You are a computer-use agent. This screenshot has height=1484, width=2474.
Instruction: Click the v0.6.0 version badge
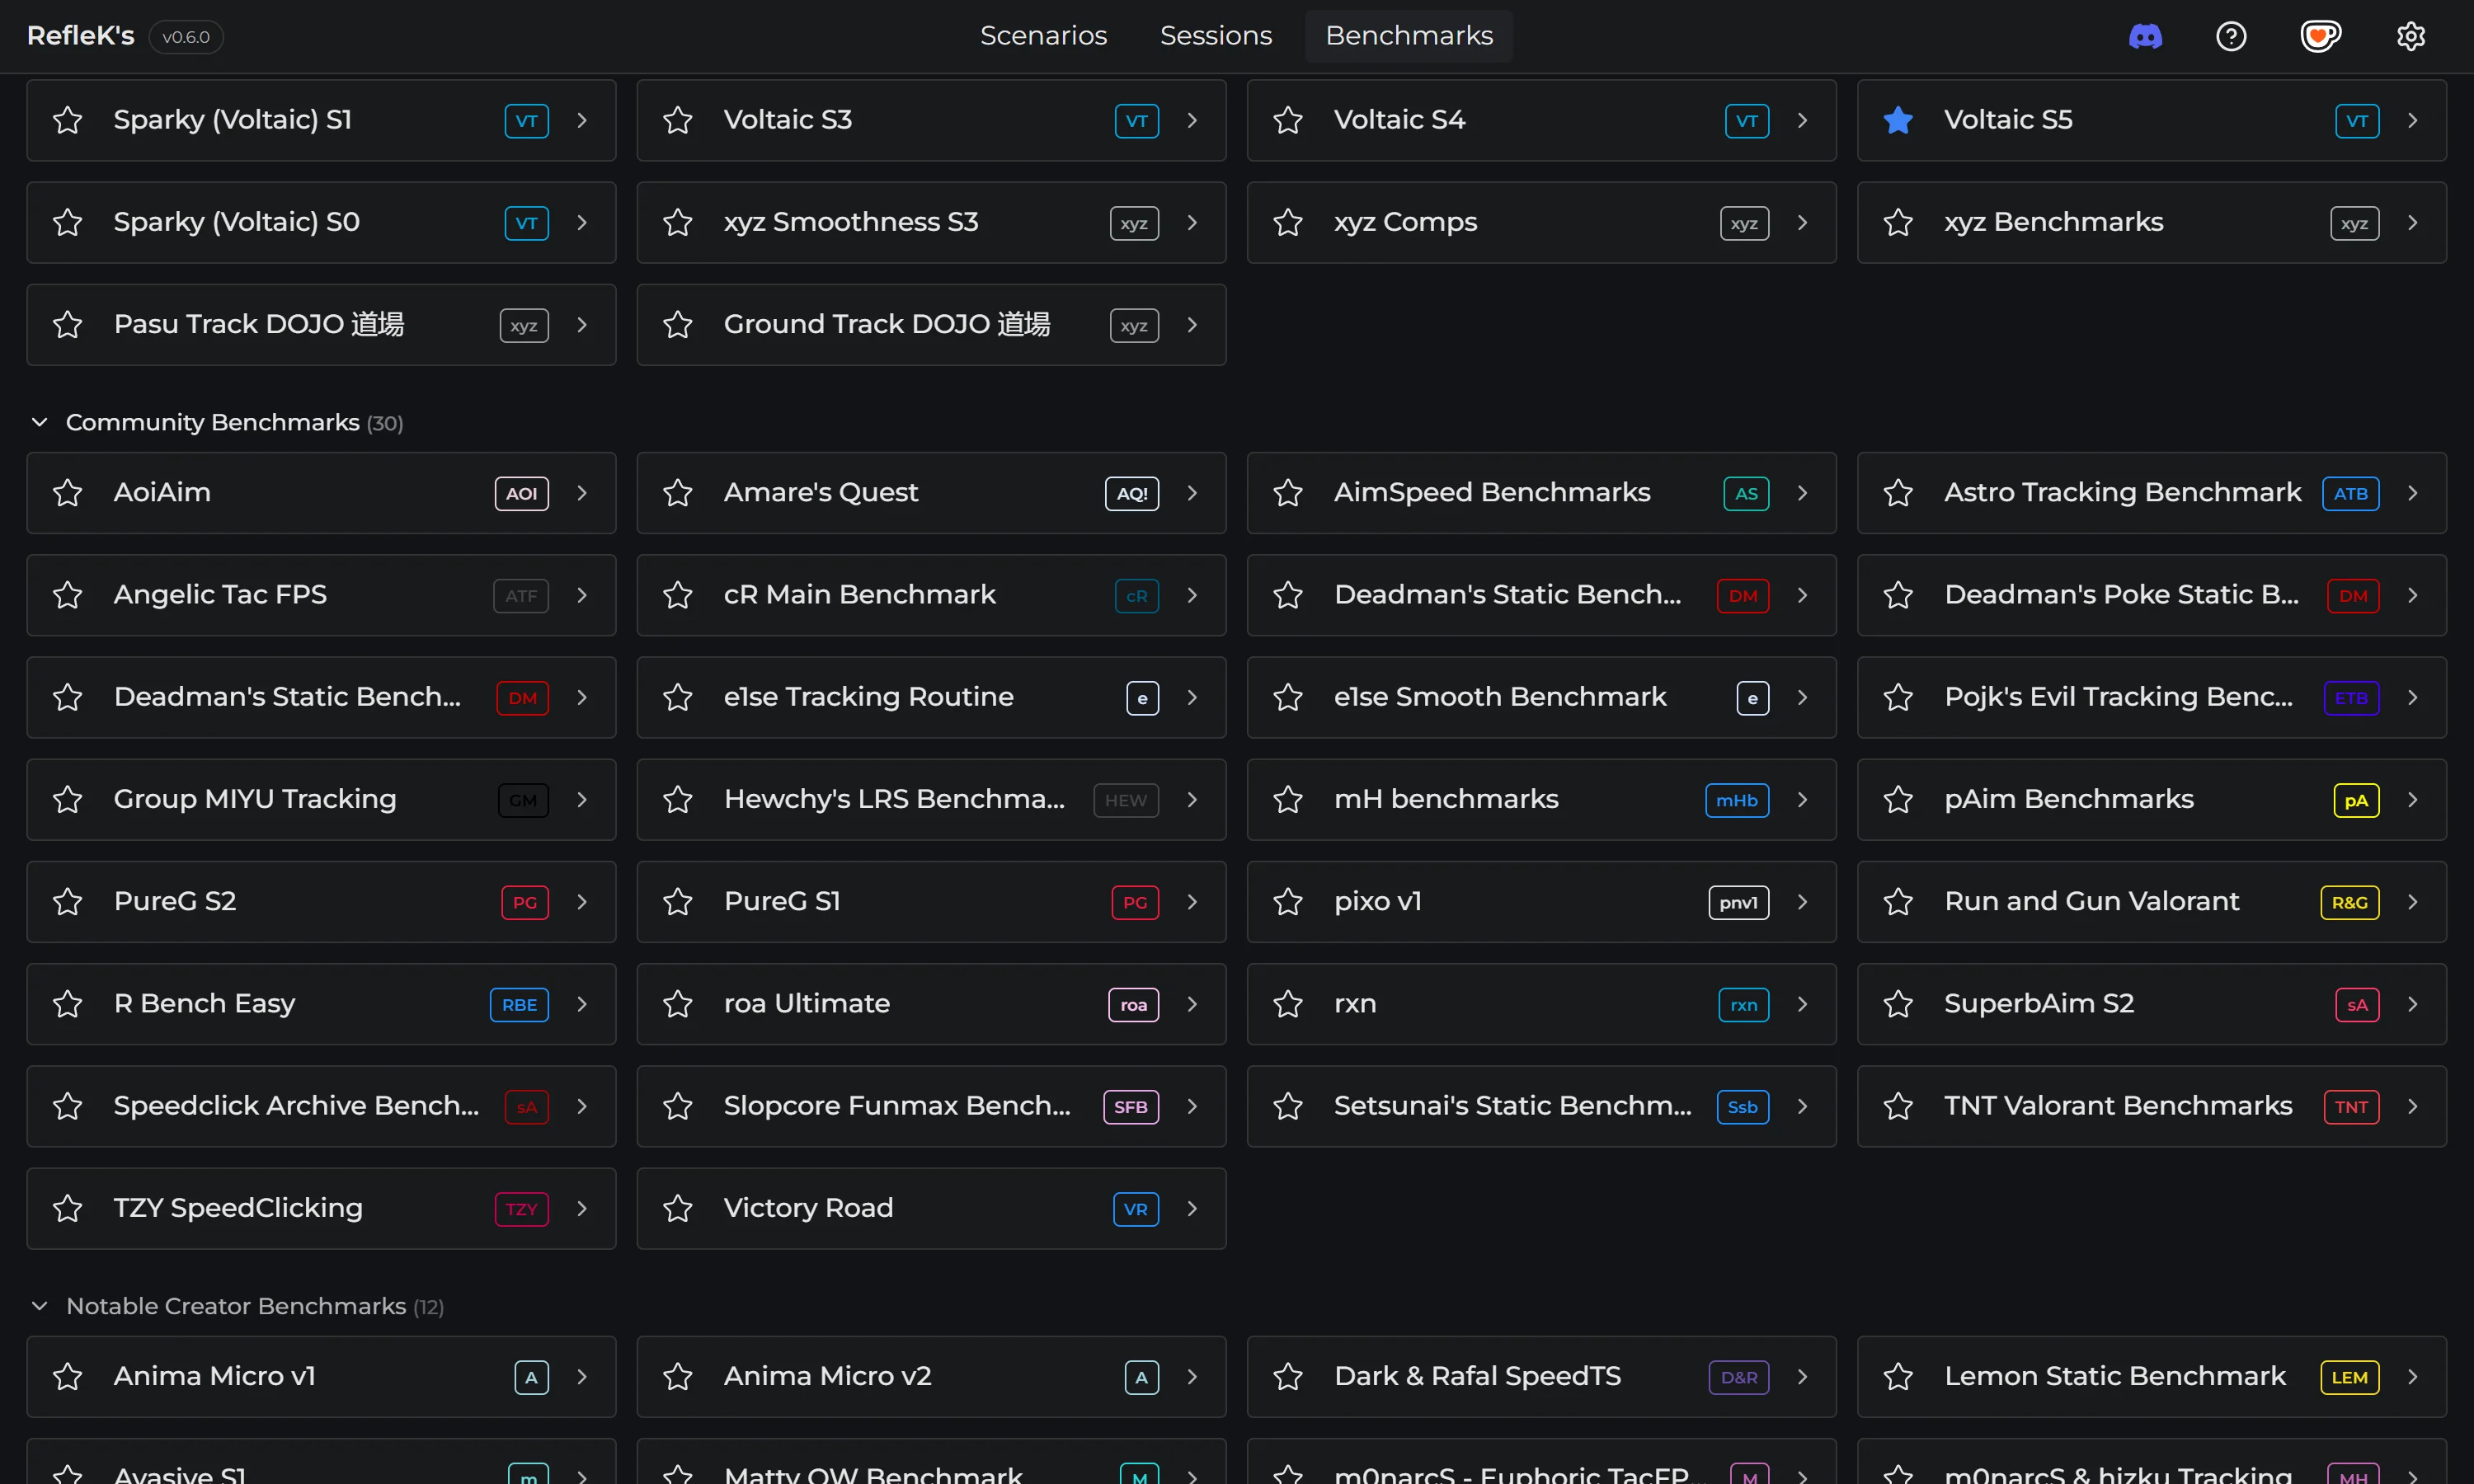[186, 37]
